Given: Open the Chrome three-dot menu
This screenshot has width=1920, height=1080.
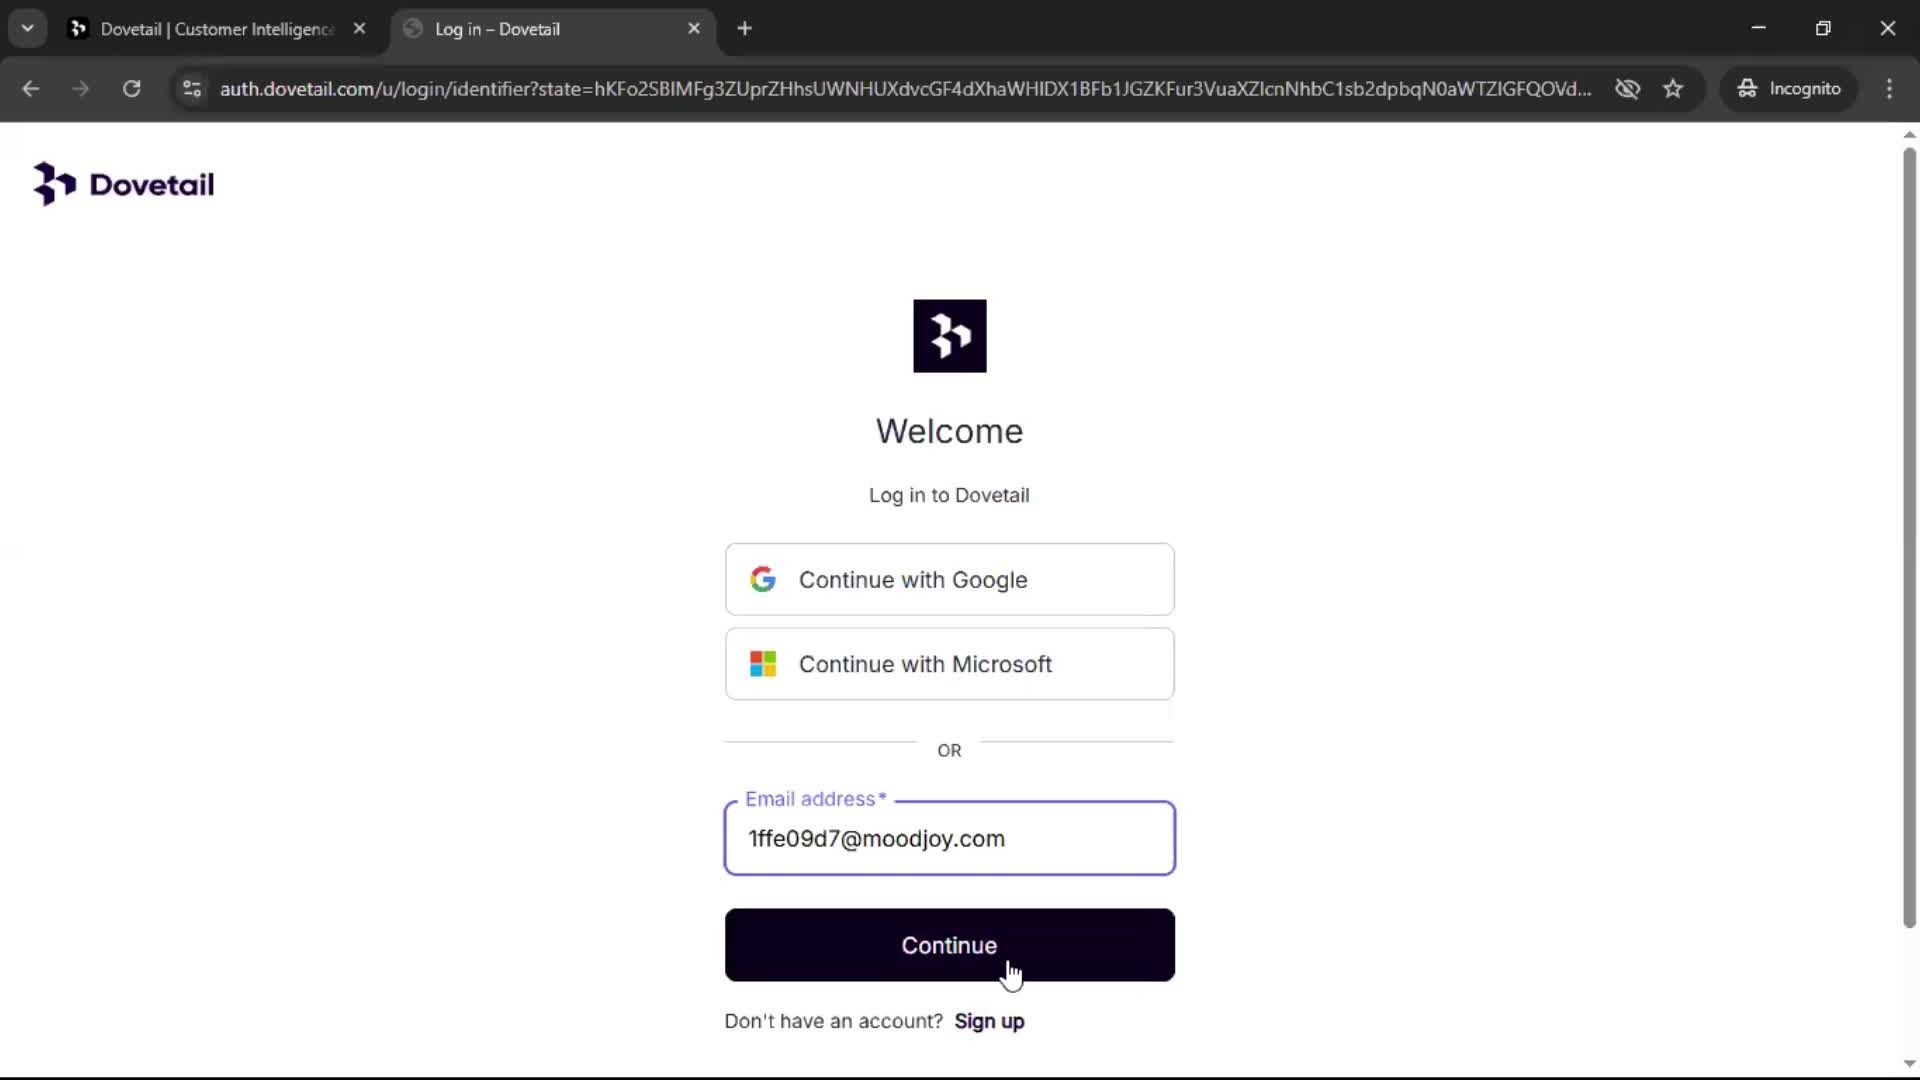Looking at the screenshot, I should (1889, 89).
